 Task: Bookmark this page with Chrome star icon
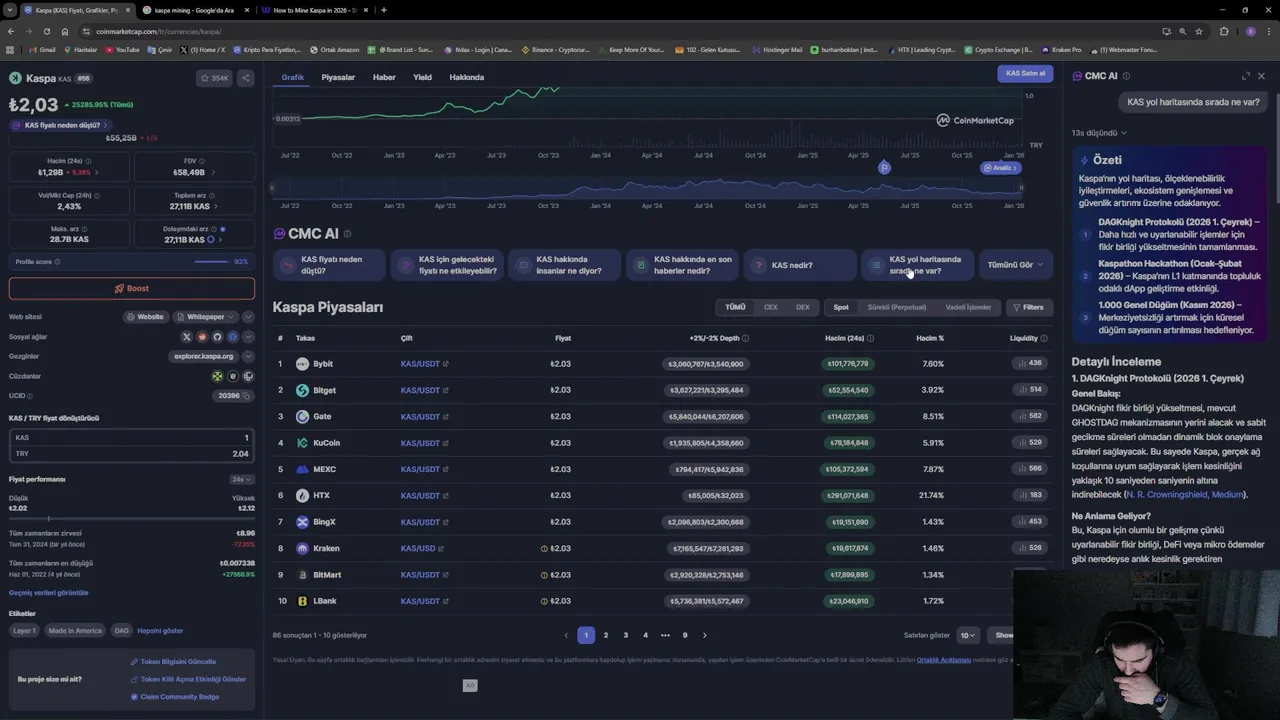click(1199, 31)
